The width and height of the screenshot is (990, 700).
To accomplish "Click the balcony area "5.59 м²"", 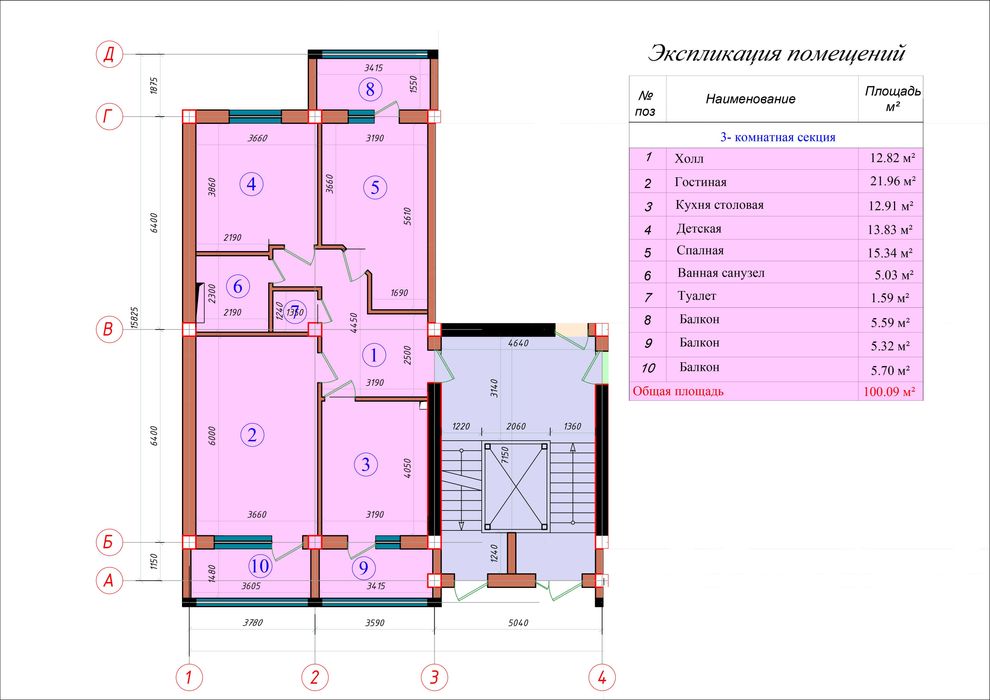I will coord(890,323).
